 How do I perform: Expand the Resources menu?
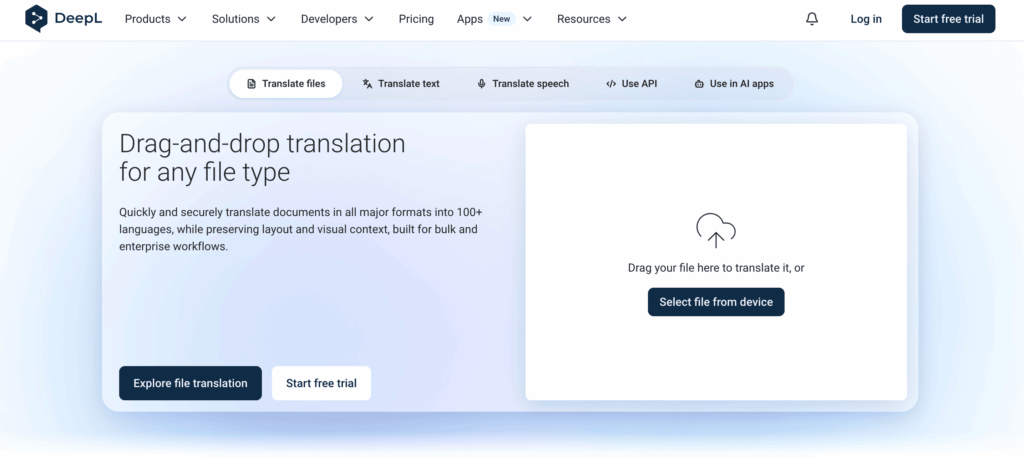592,19
